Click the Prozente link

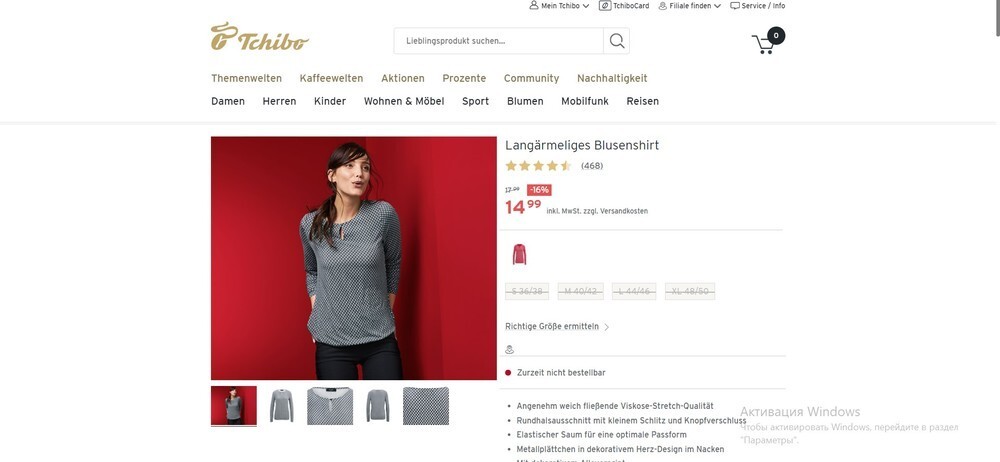(x=464, y=78)
